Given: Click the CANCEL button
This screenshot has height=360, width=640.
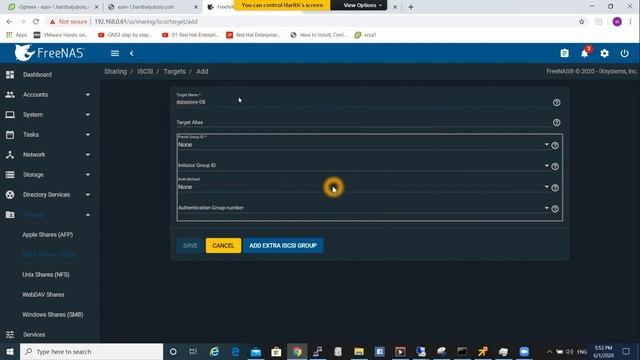Looking at the screenshot, I should [x=223, y=245].
